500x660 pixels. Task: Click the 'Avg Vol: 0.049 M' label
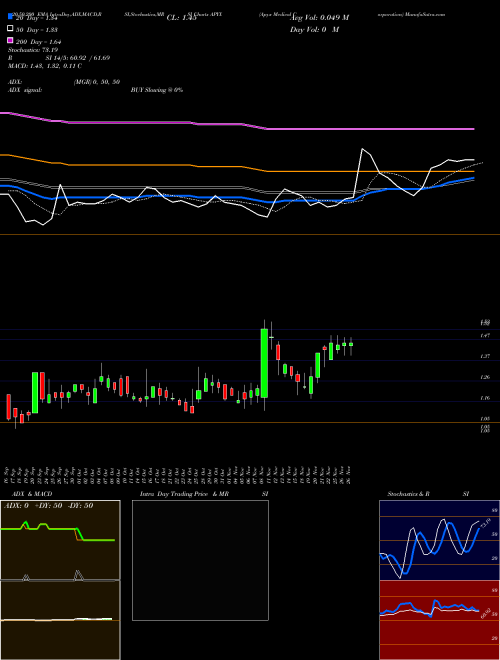tap(320, 18)
